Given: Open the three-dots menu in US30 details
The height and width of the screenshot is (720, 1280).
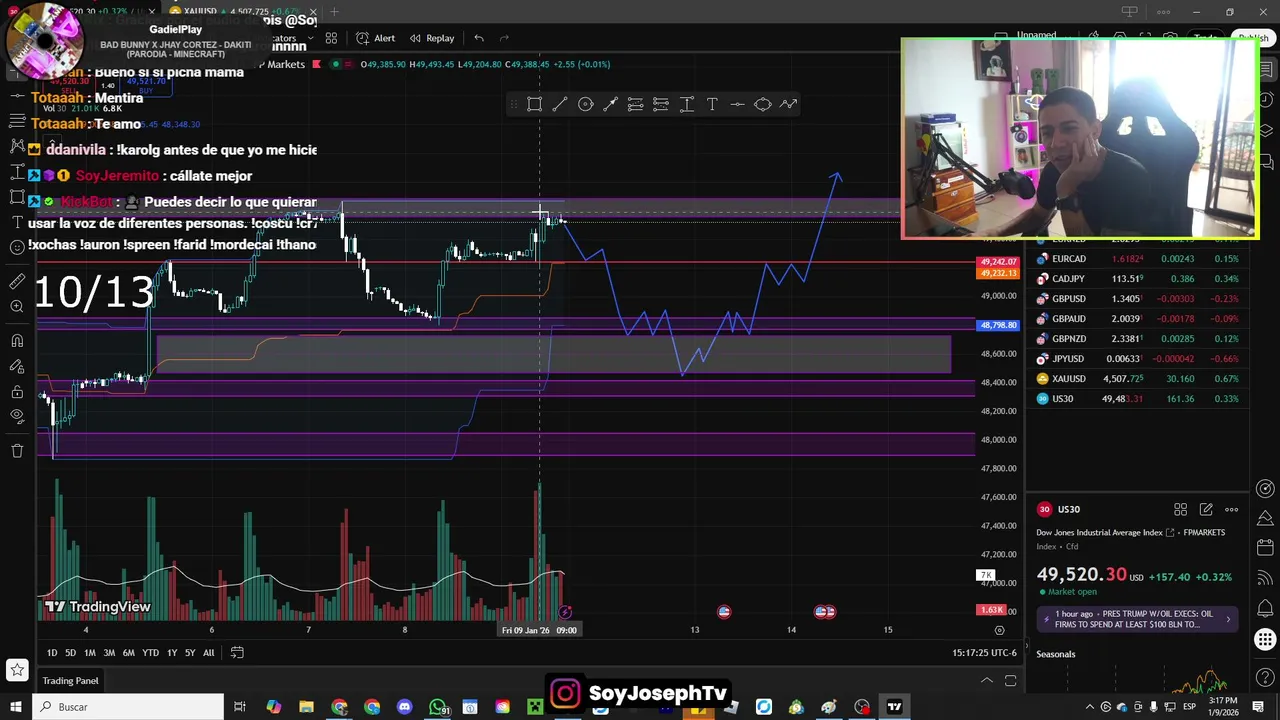Looking at the screenshot, I should pos(1232,510).
